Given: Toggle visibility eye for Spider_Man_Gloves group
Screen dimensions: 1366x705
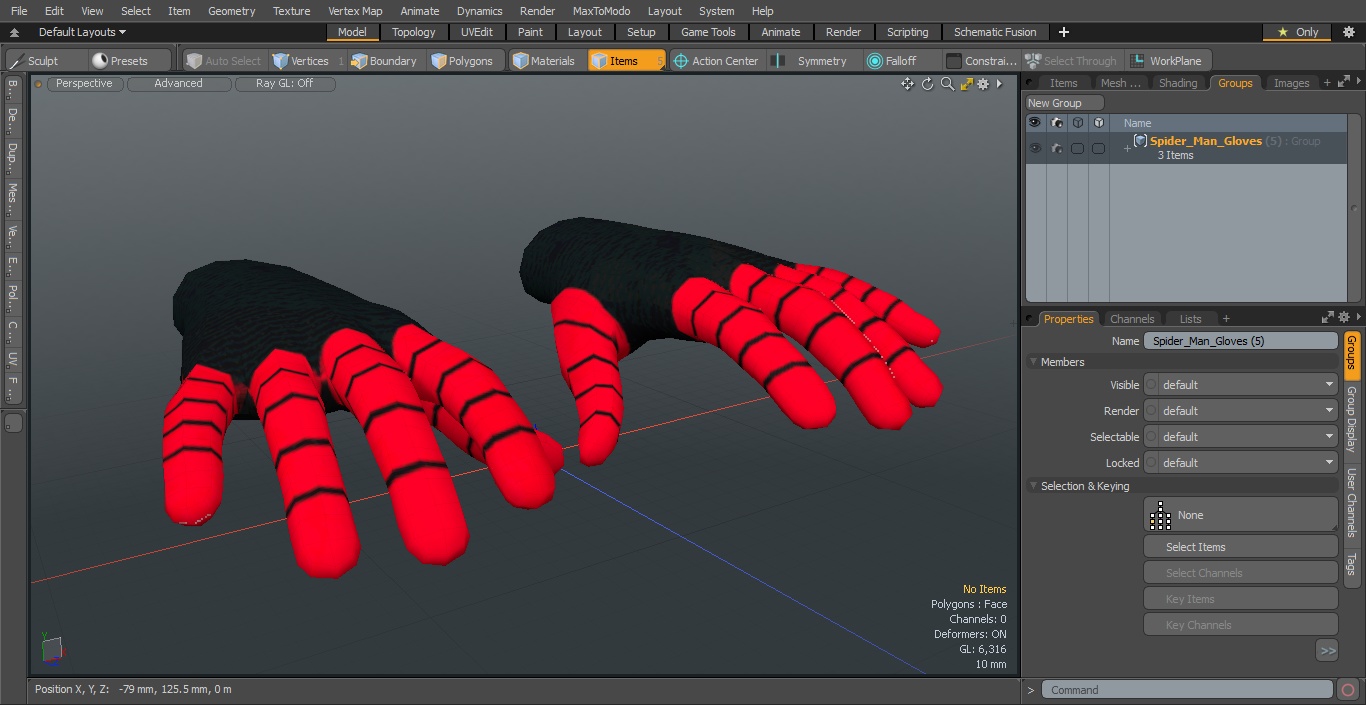Looking at the screenshot, I should [x=1035, y=148].
